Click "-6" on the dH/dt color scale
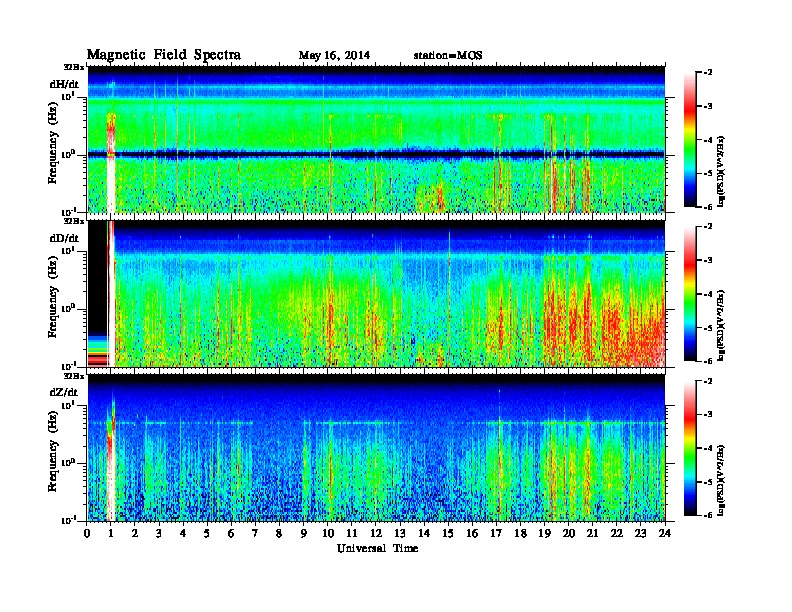Viewport: 792px width, 612px height. coord(708,207)
